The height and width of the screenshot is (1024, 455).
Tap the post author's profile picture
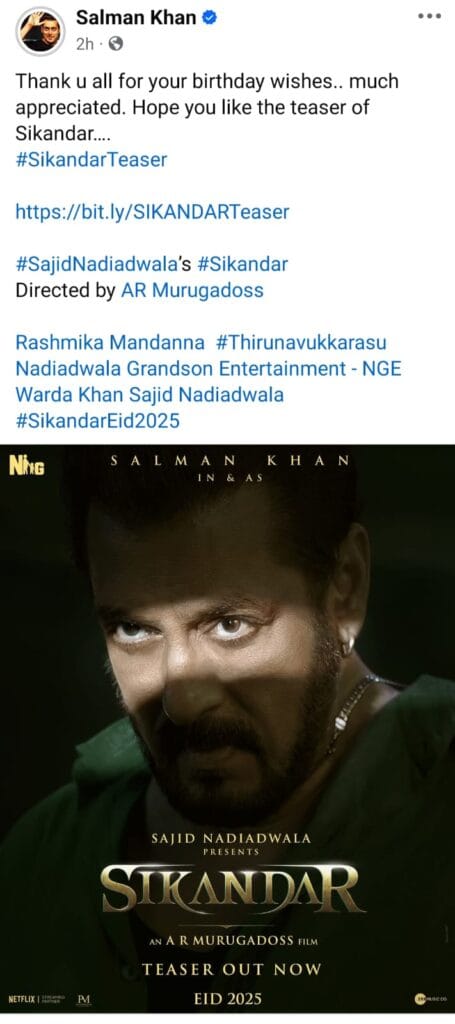tap(42, 31)
